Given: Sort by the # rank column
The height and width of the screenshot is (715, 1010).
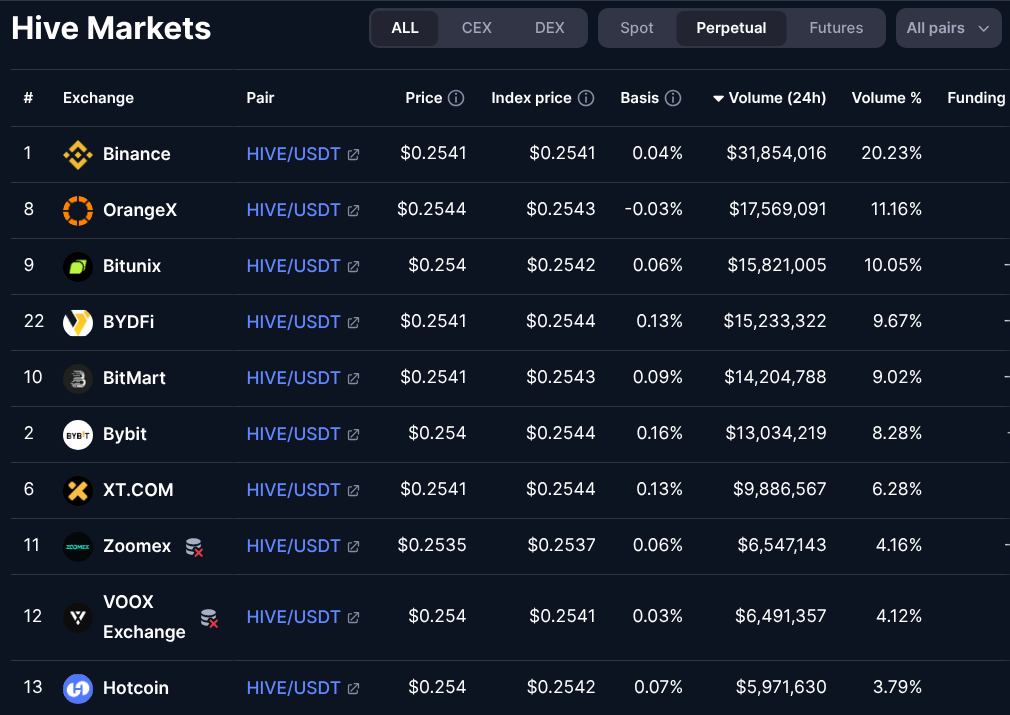Looking at the screenshot, I should [x=28, y=98].
